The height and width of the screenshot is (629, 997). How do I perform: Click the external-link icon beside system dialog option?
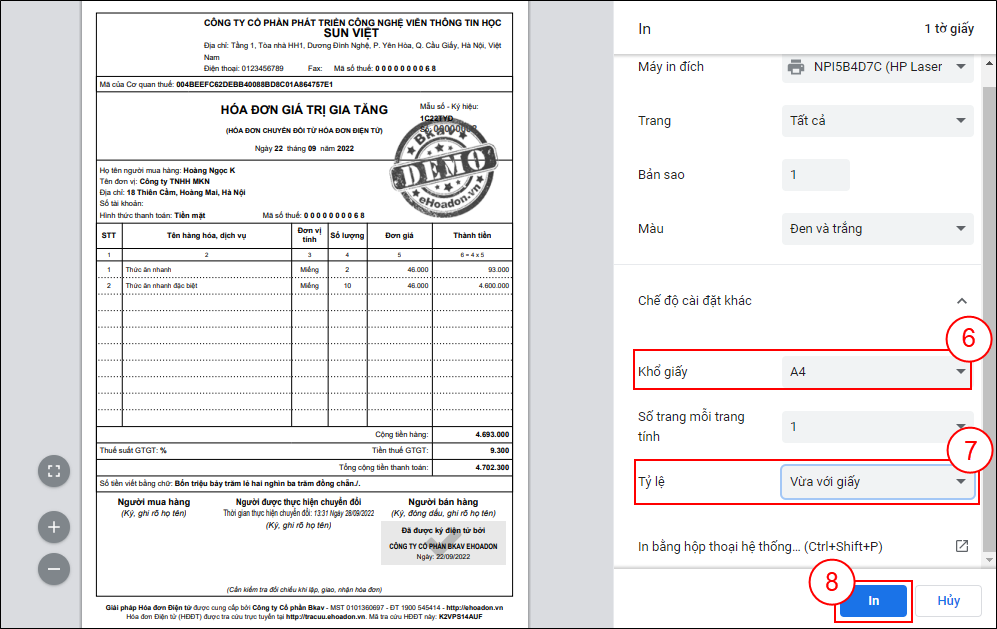click(x=961, y=546)
